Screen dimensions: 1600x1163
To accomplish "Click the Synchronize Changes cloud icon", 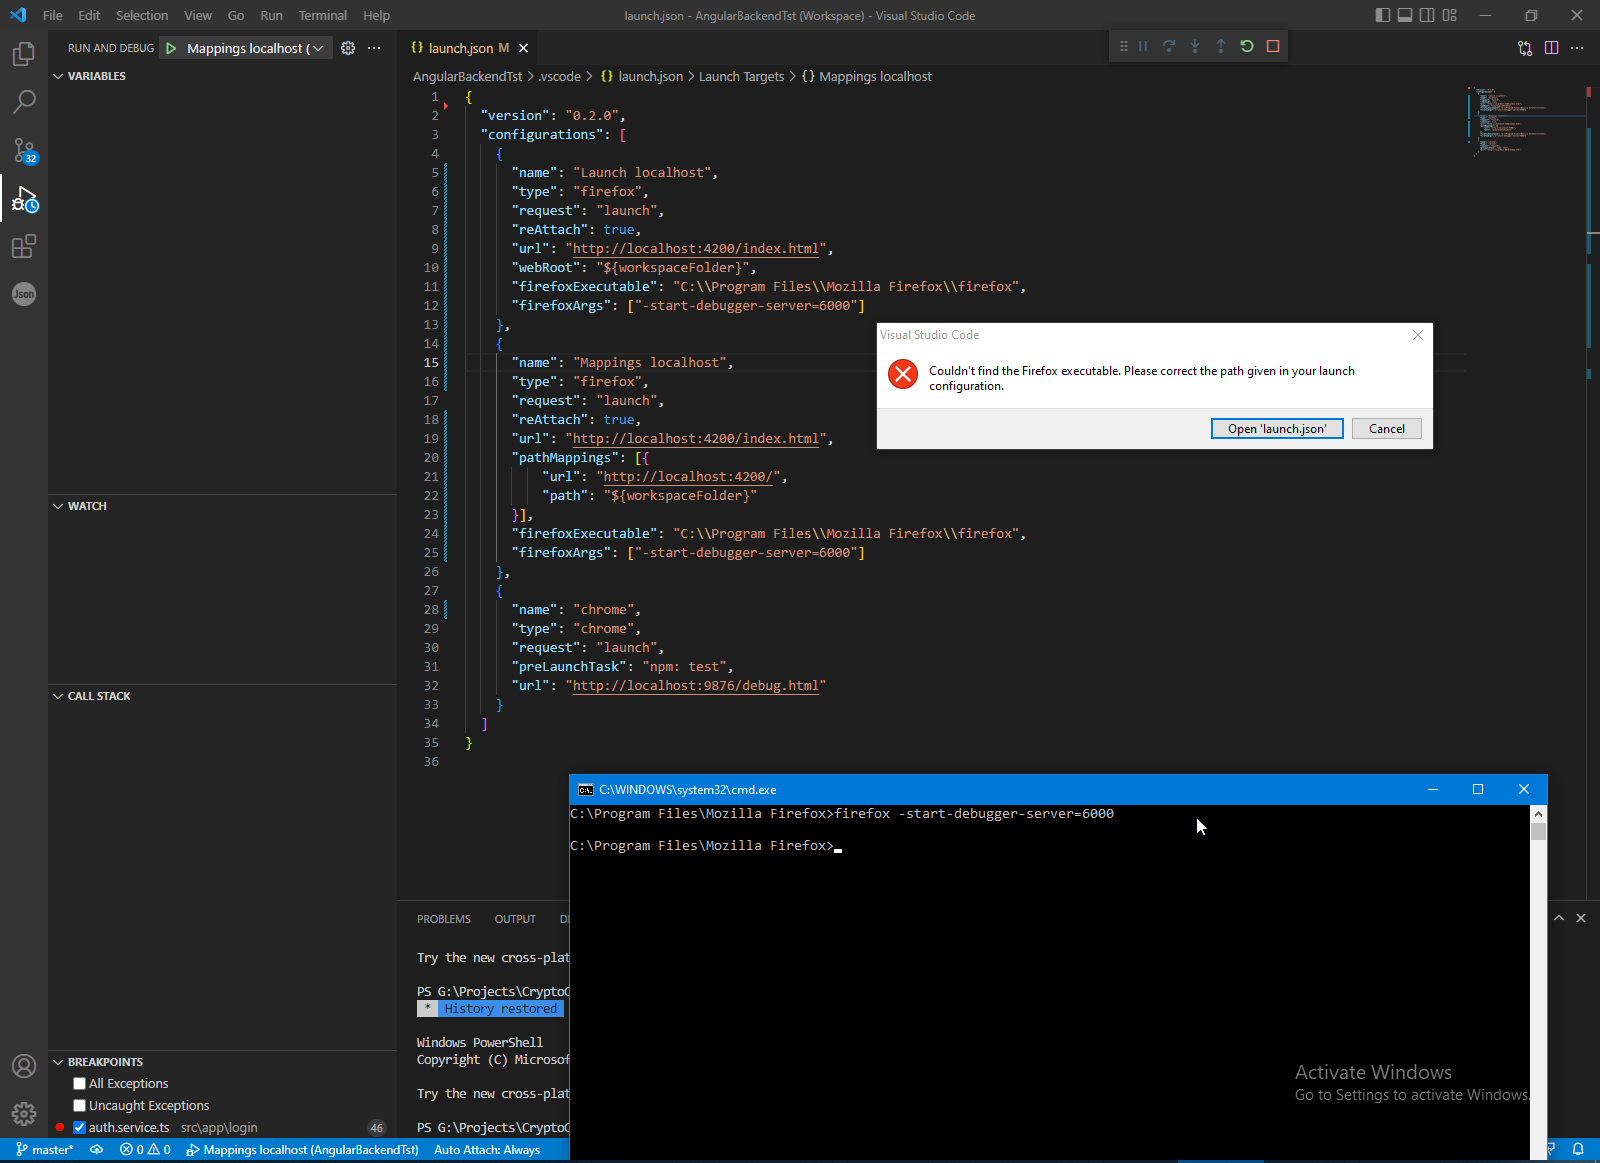I will (x=96, y=1150).
